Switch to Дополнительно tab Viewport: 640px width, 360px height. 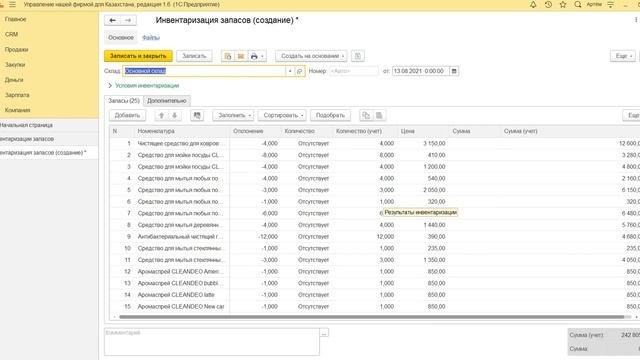(167, 100)
